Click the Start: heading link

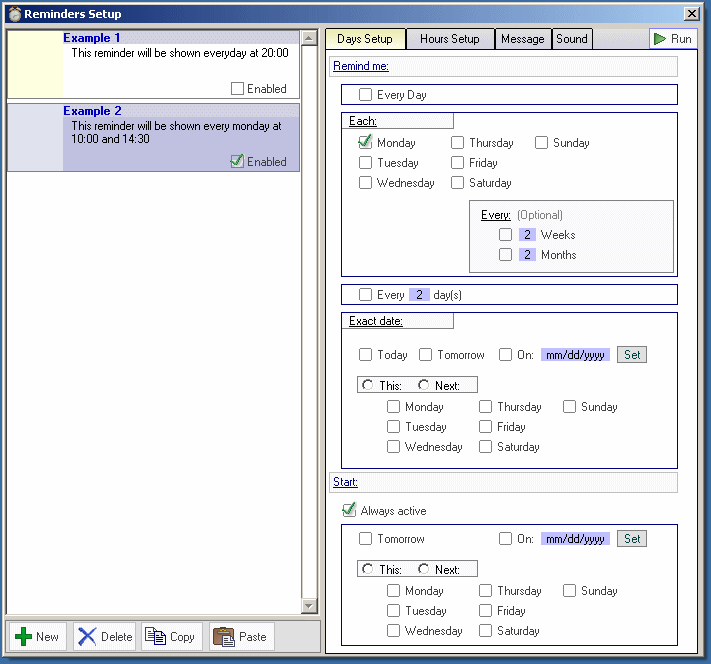click(345, 482)
